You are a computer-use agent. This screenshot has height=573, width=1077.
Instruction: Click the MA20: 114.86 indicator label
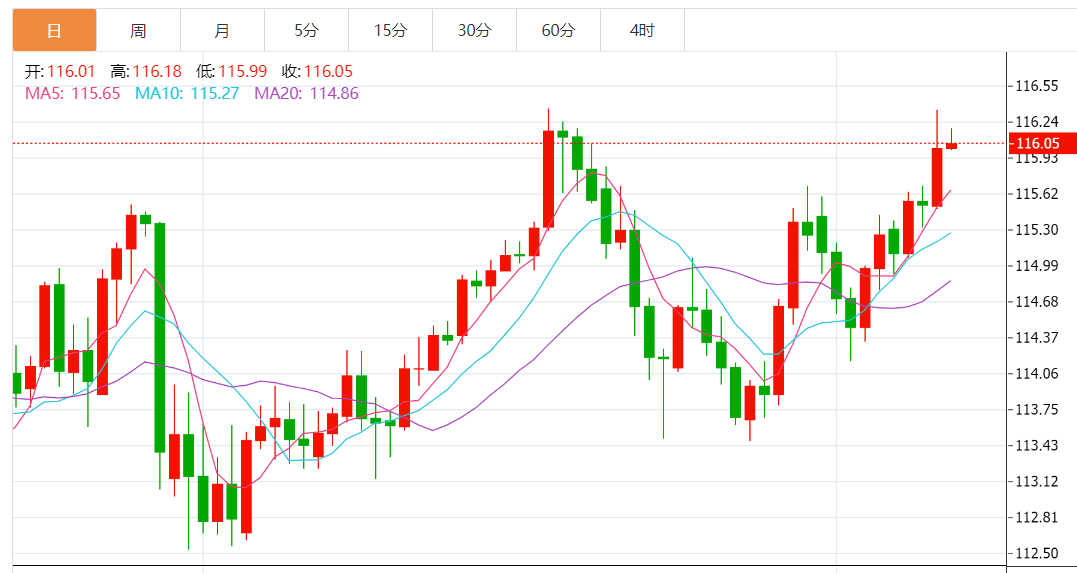click(x=306, y=93)
